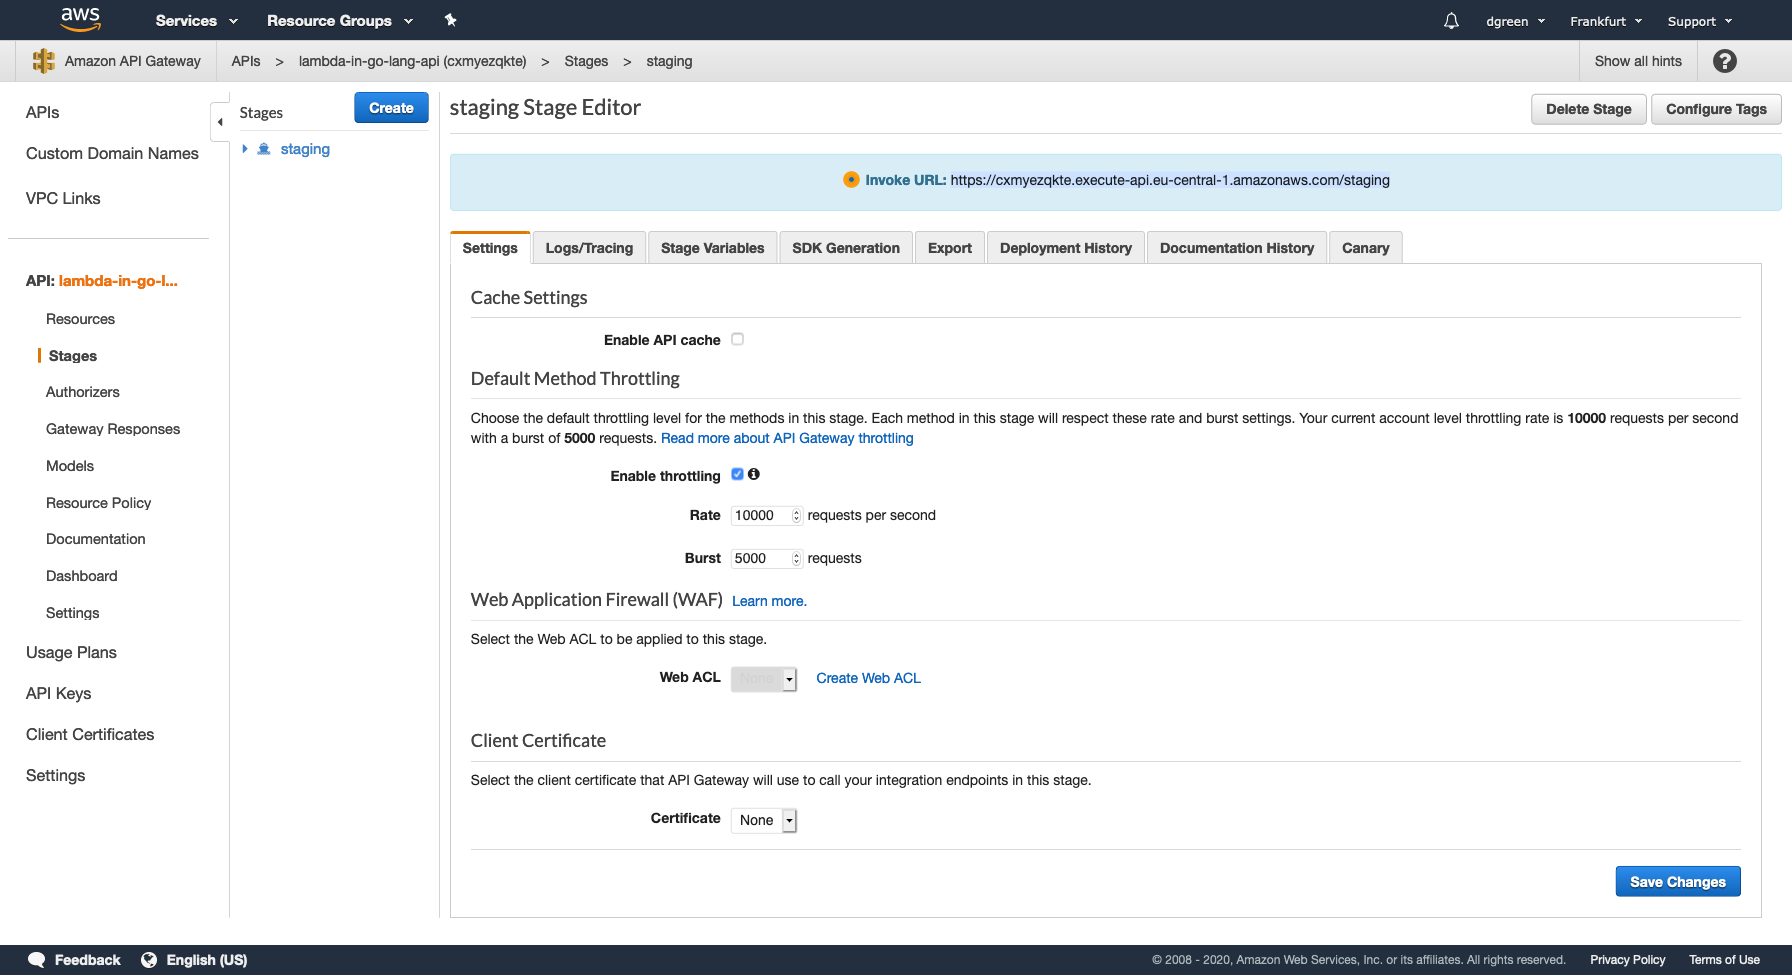Viewport: 1792px width, 975px height.
Task: Open the Frankfurt region dropdown
Action: click(1606, 21)
